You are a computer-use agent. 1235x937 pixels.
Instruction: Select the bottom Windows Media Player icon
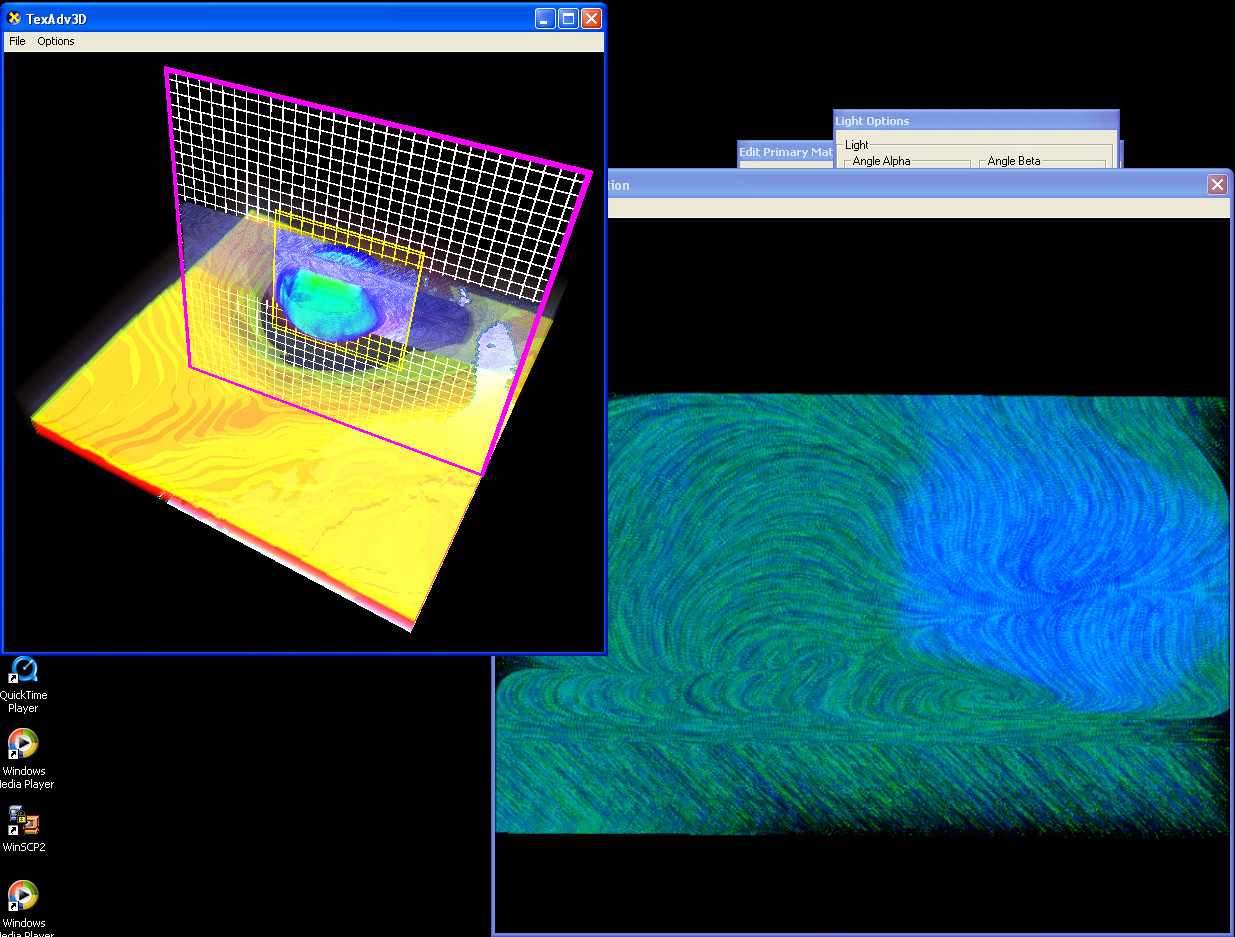pos(23,896)
